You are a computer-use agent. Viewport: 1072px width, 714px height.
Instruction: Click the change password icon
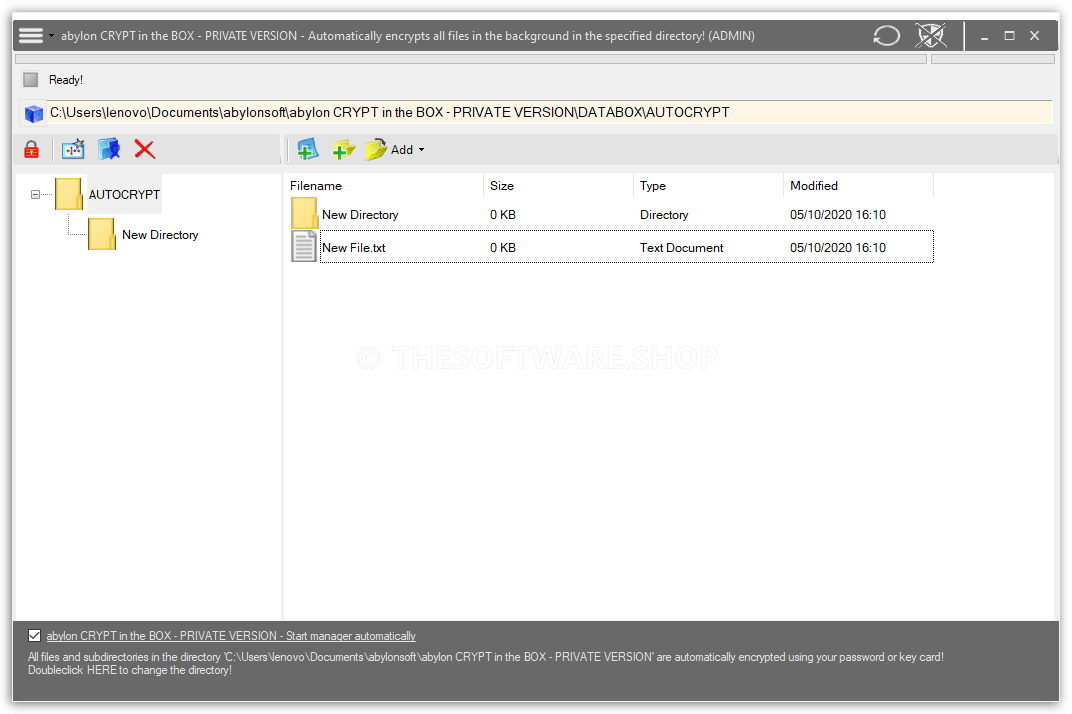[x=73, y=149]
